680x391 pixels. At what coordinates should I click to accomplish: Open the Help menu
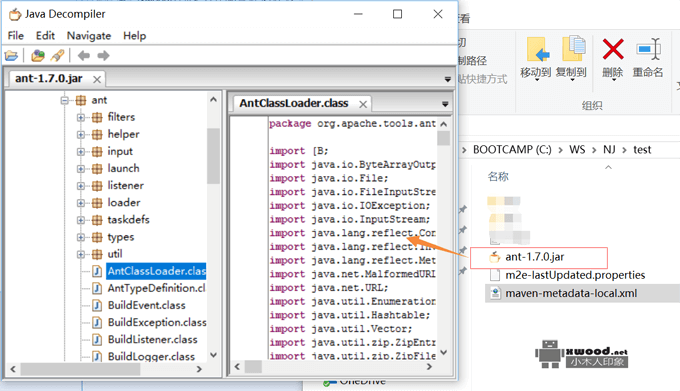(x=134, y=36)
